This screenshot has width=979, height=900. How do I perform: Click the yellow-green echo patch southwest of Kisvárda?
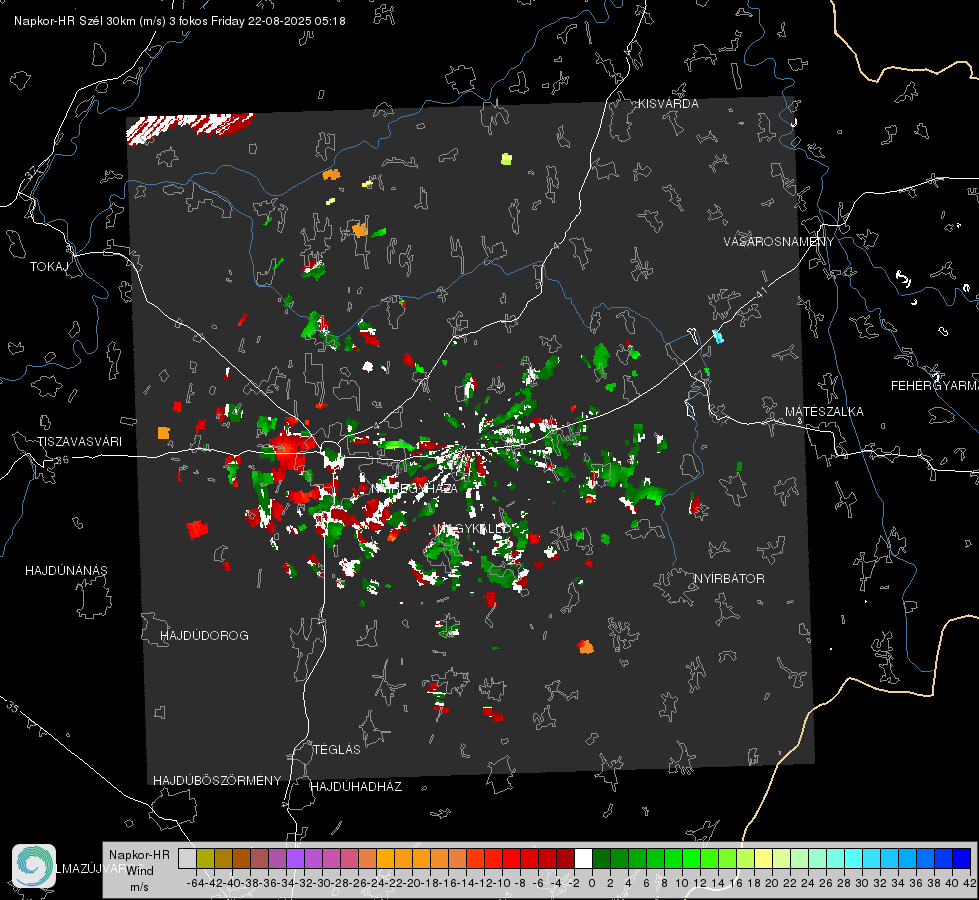(x=506, y=159)
